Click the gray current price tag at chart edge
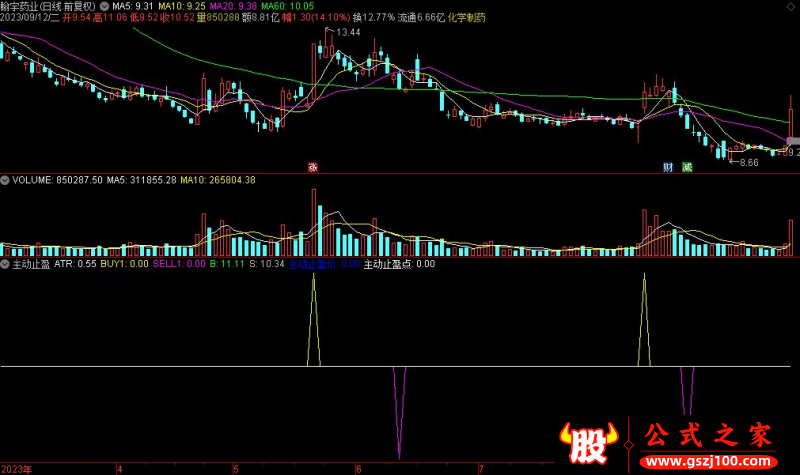The image size is (800, 475). click(x=793, y=141)
